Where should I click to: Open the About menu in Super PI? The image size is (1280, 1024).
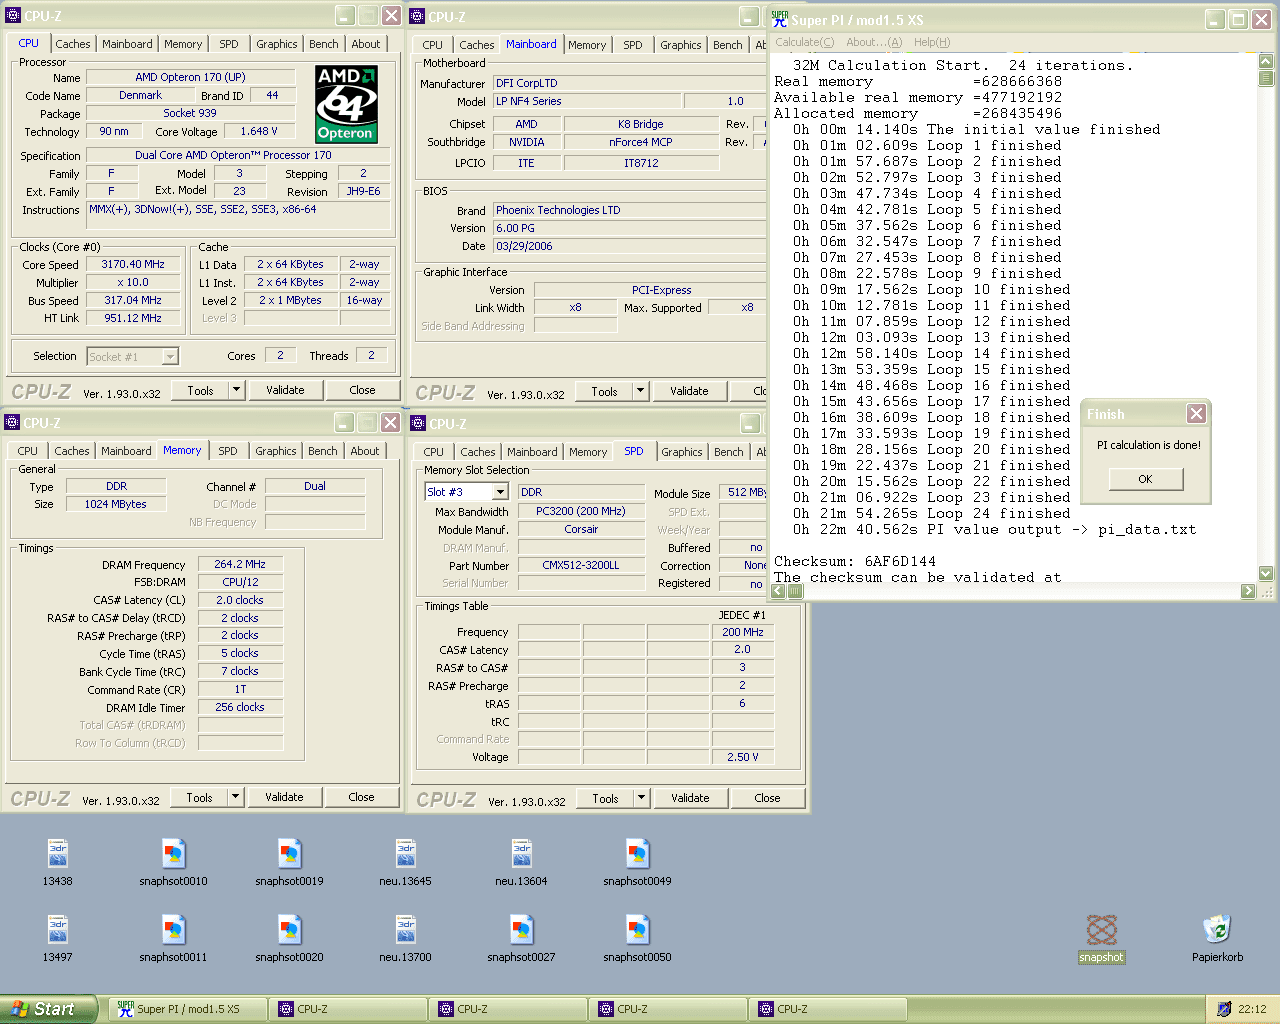(x=874, y=42)
